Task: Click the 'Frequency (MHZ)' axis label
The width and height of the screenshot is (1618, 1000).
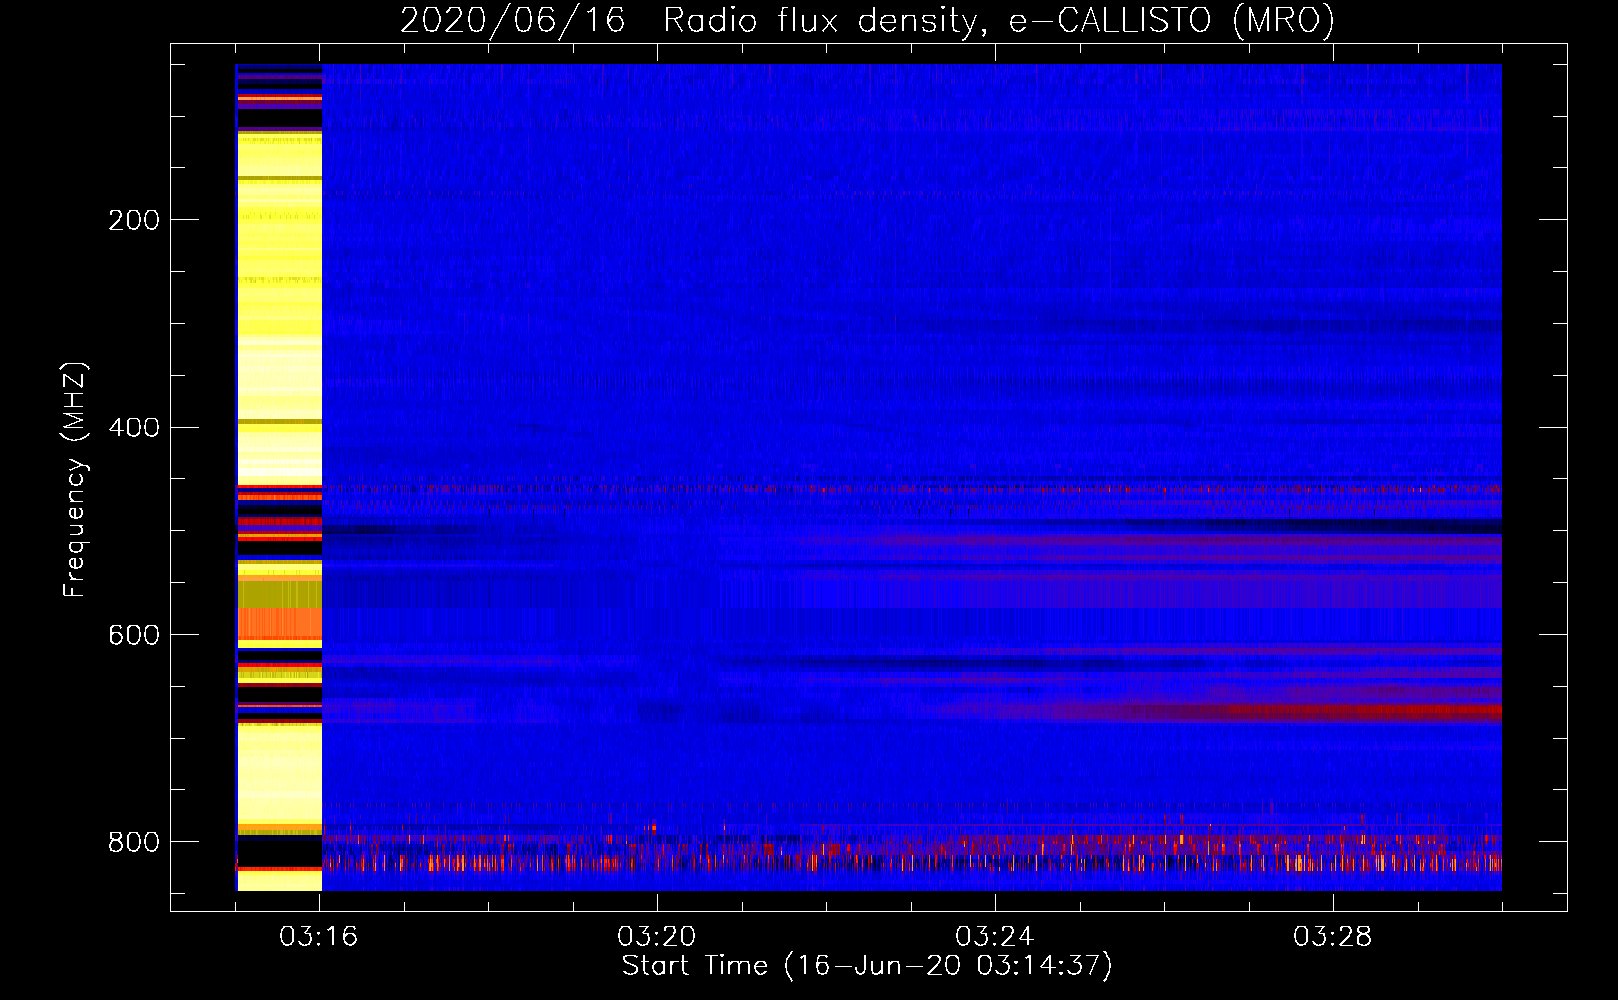Action: [x=74, y=479]
